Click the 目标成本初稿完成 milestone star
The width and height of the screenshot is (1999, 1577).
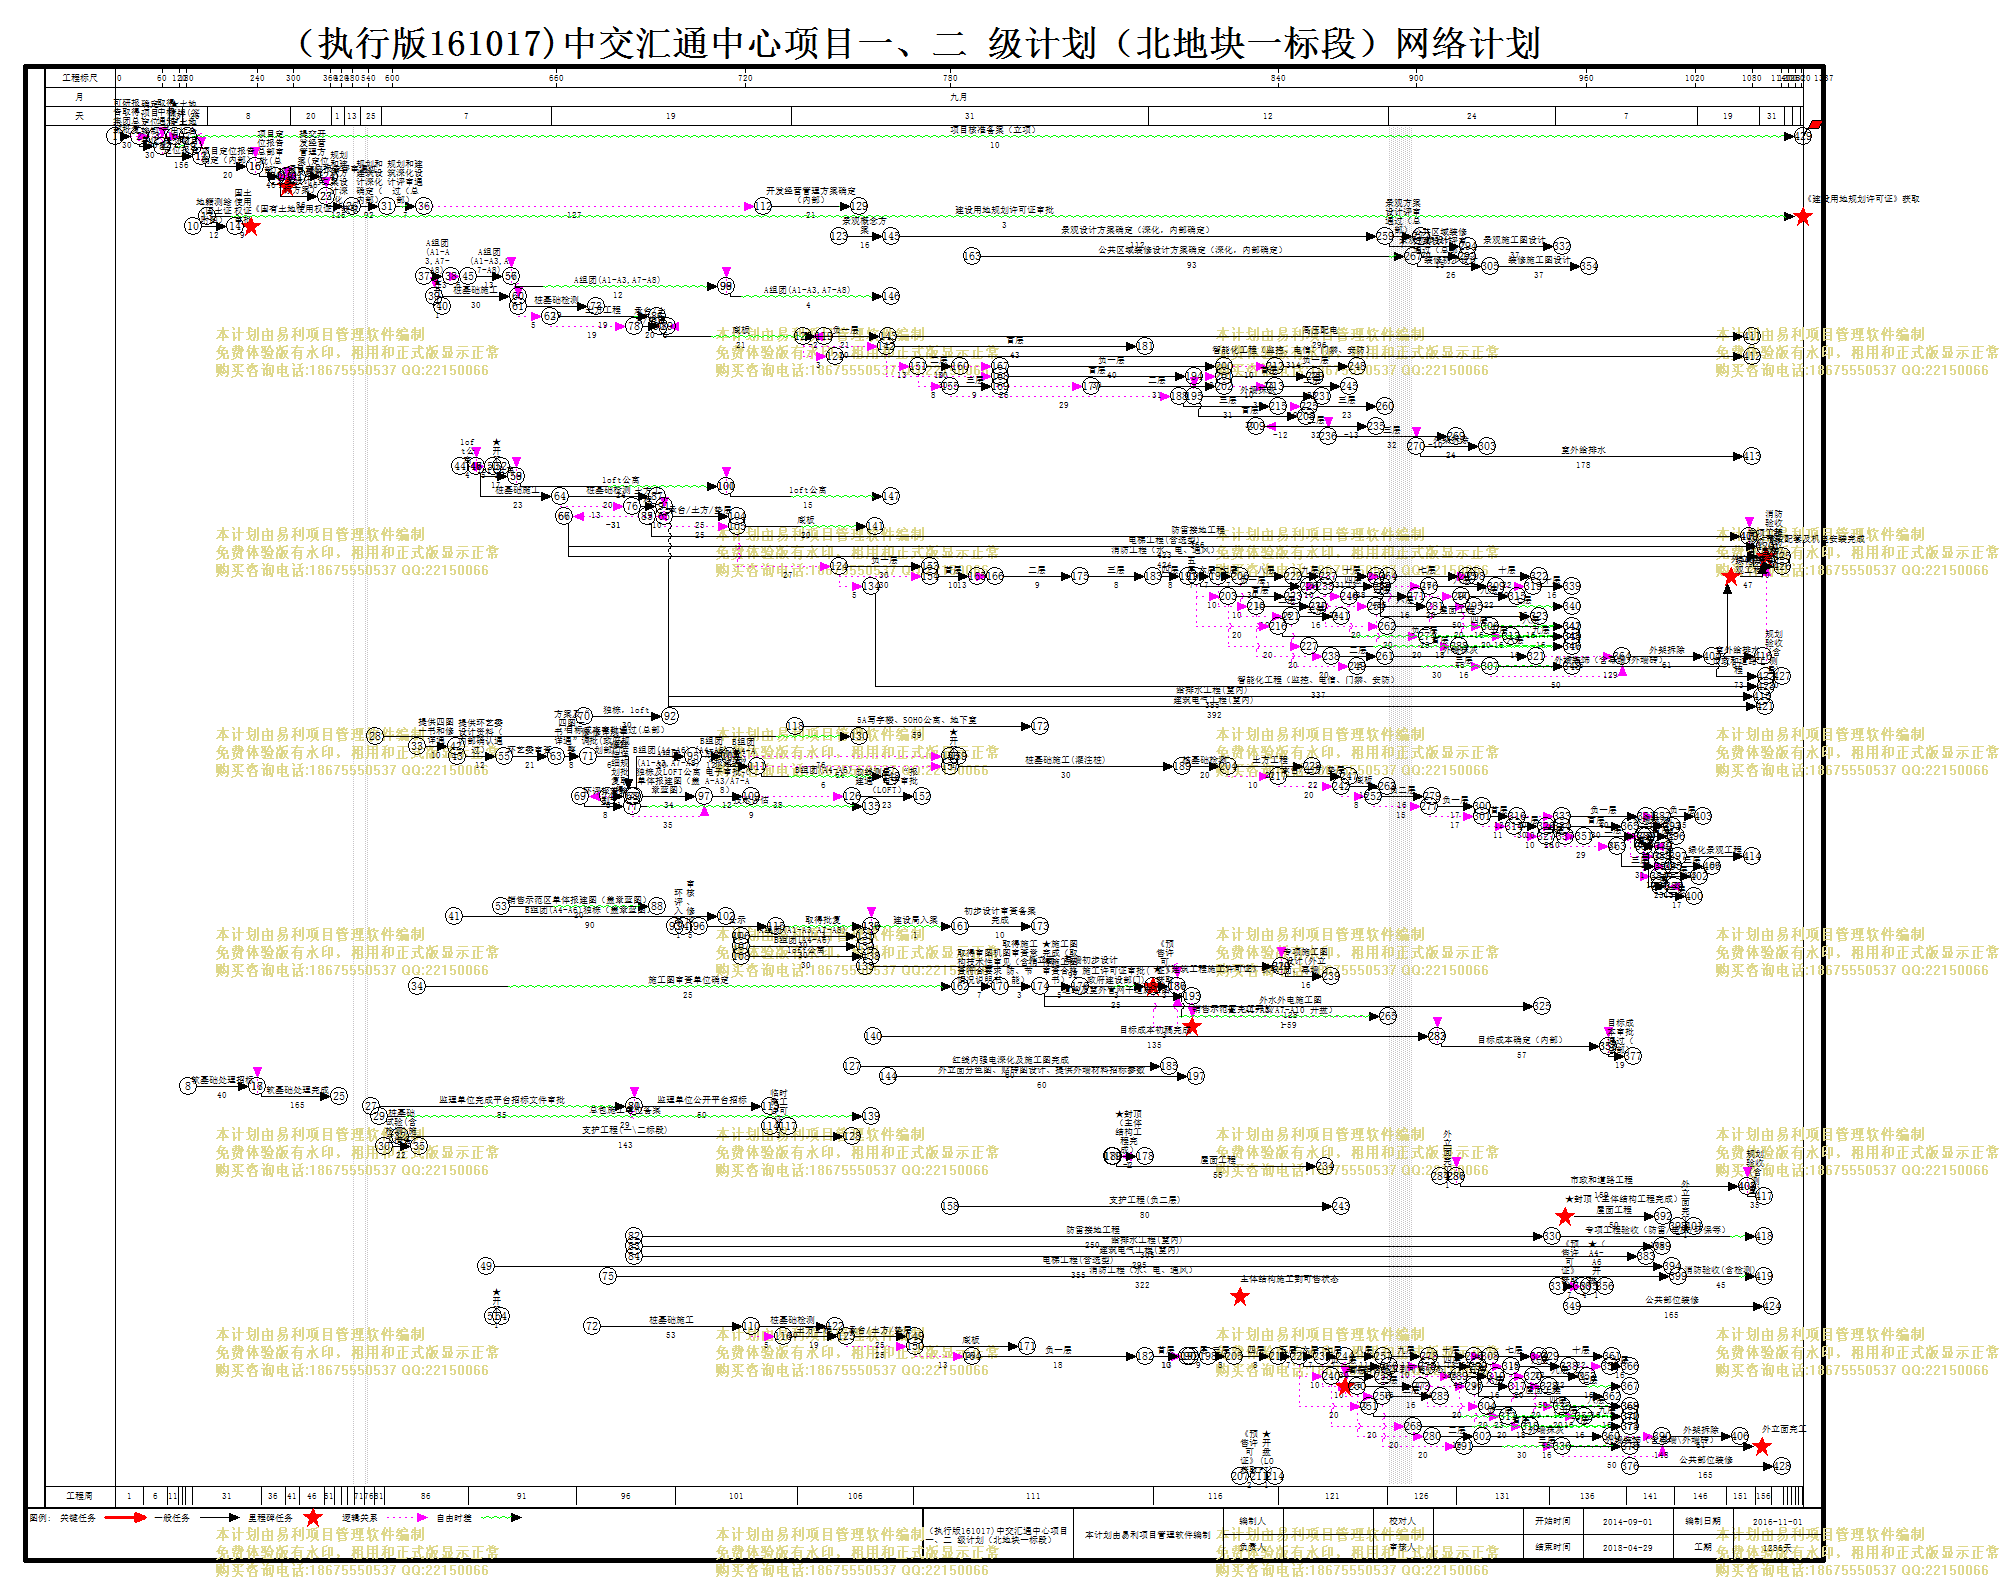click(1192, 1027)
